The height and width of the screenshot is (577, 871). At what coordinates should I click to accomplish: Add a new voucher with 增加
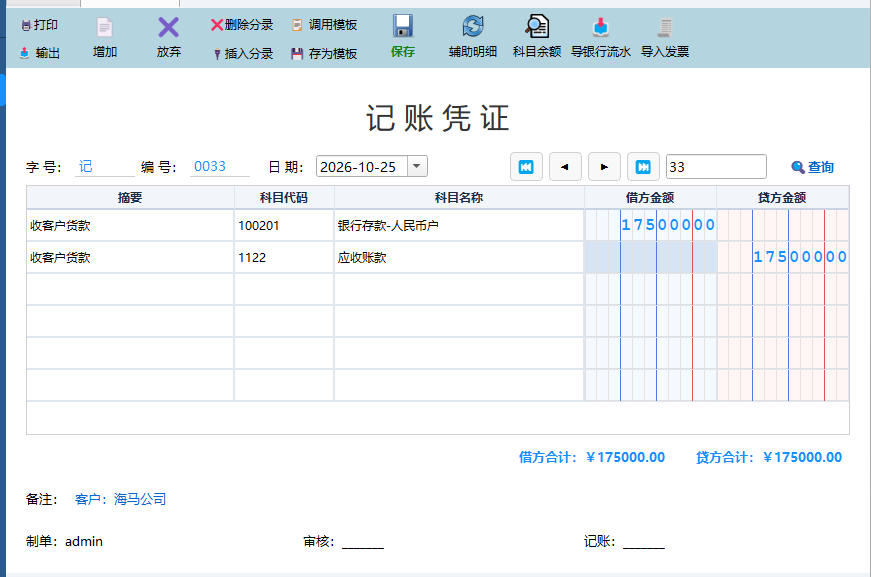(104, 38)
